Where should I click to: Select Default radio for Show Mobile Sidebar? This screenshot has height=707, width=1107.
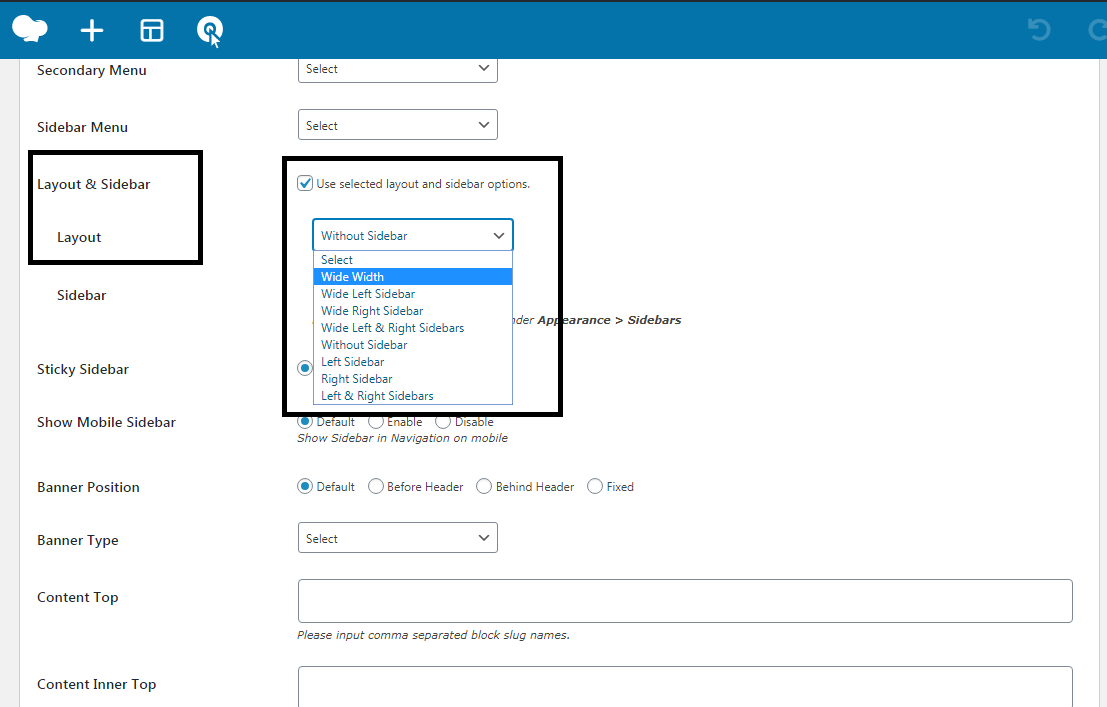pyautogui.click(x=305, y=422)
